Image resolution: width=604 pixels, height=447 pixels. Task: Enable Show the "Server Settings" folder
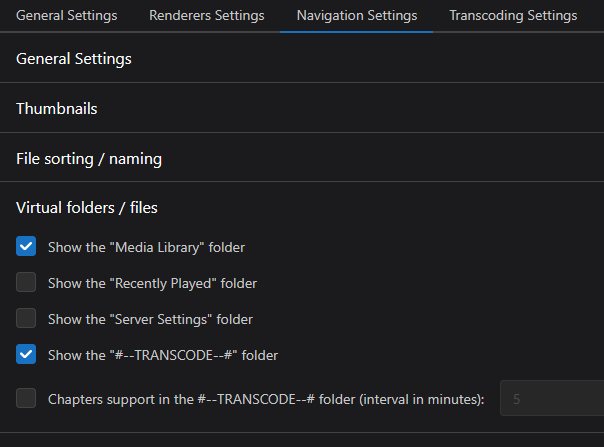(x=26, y=318)
